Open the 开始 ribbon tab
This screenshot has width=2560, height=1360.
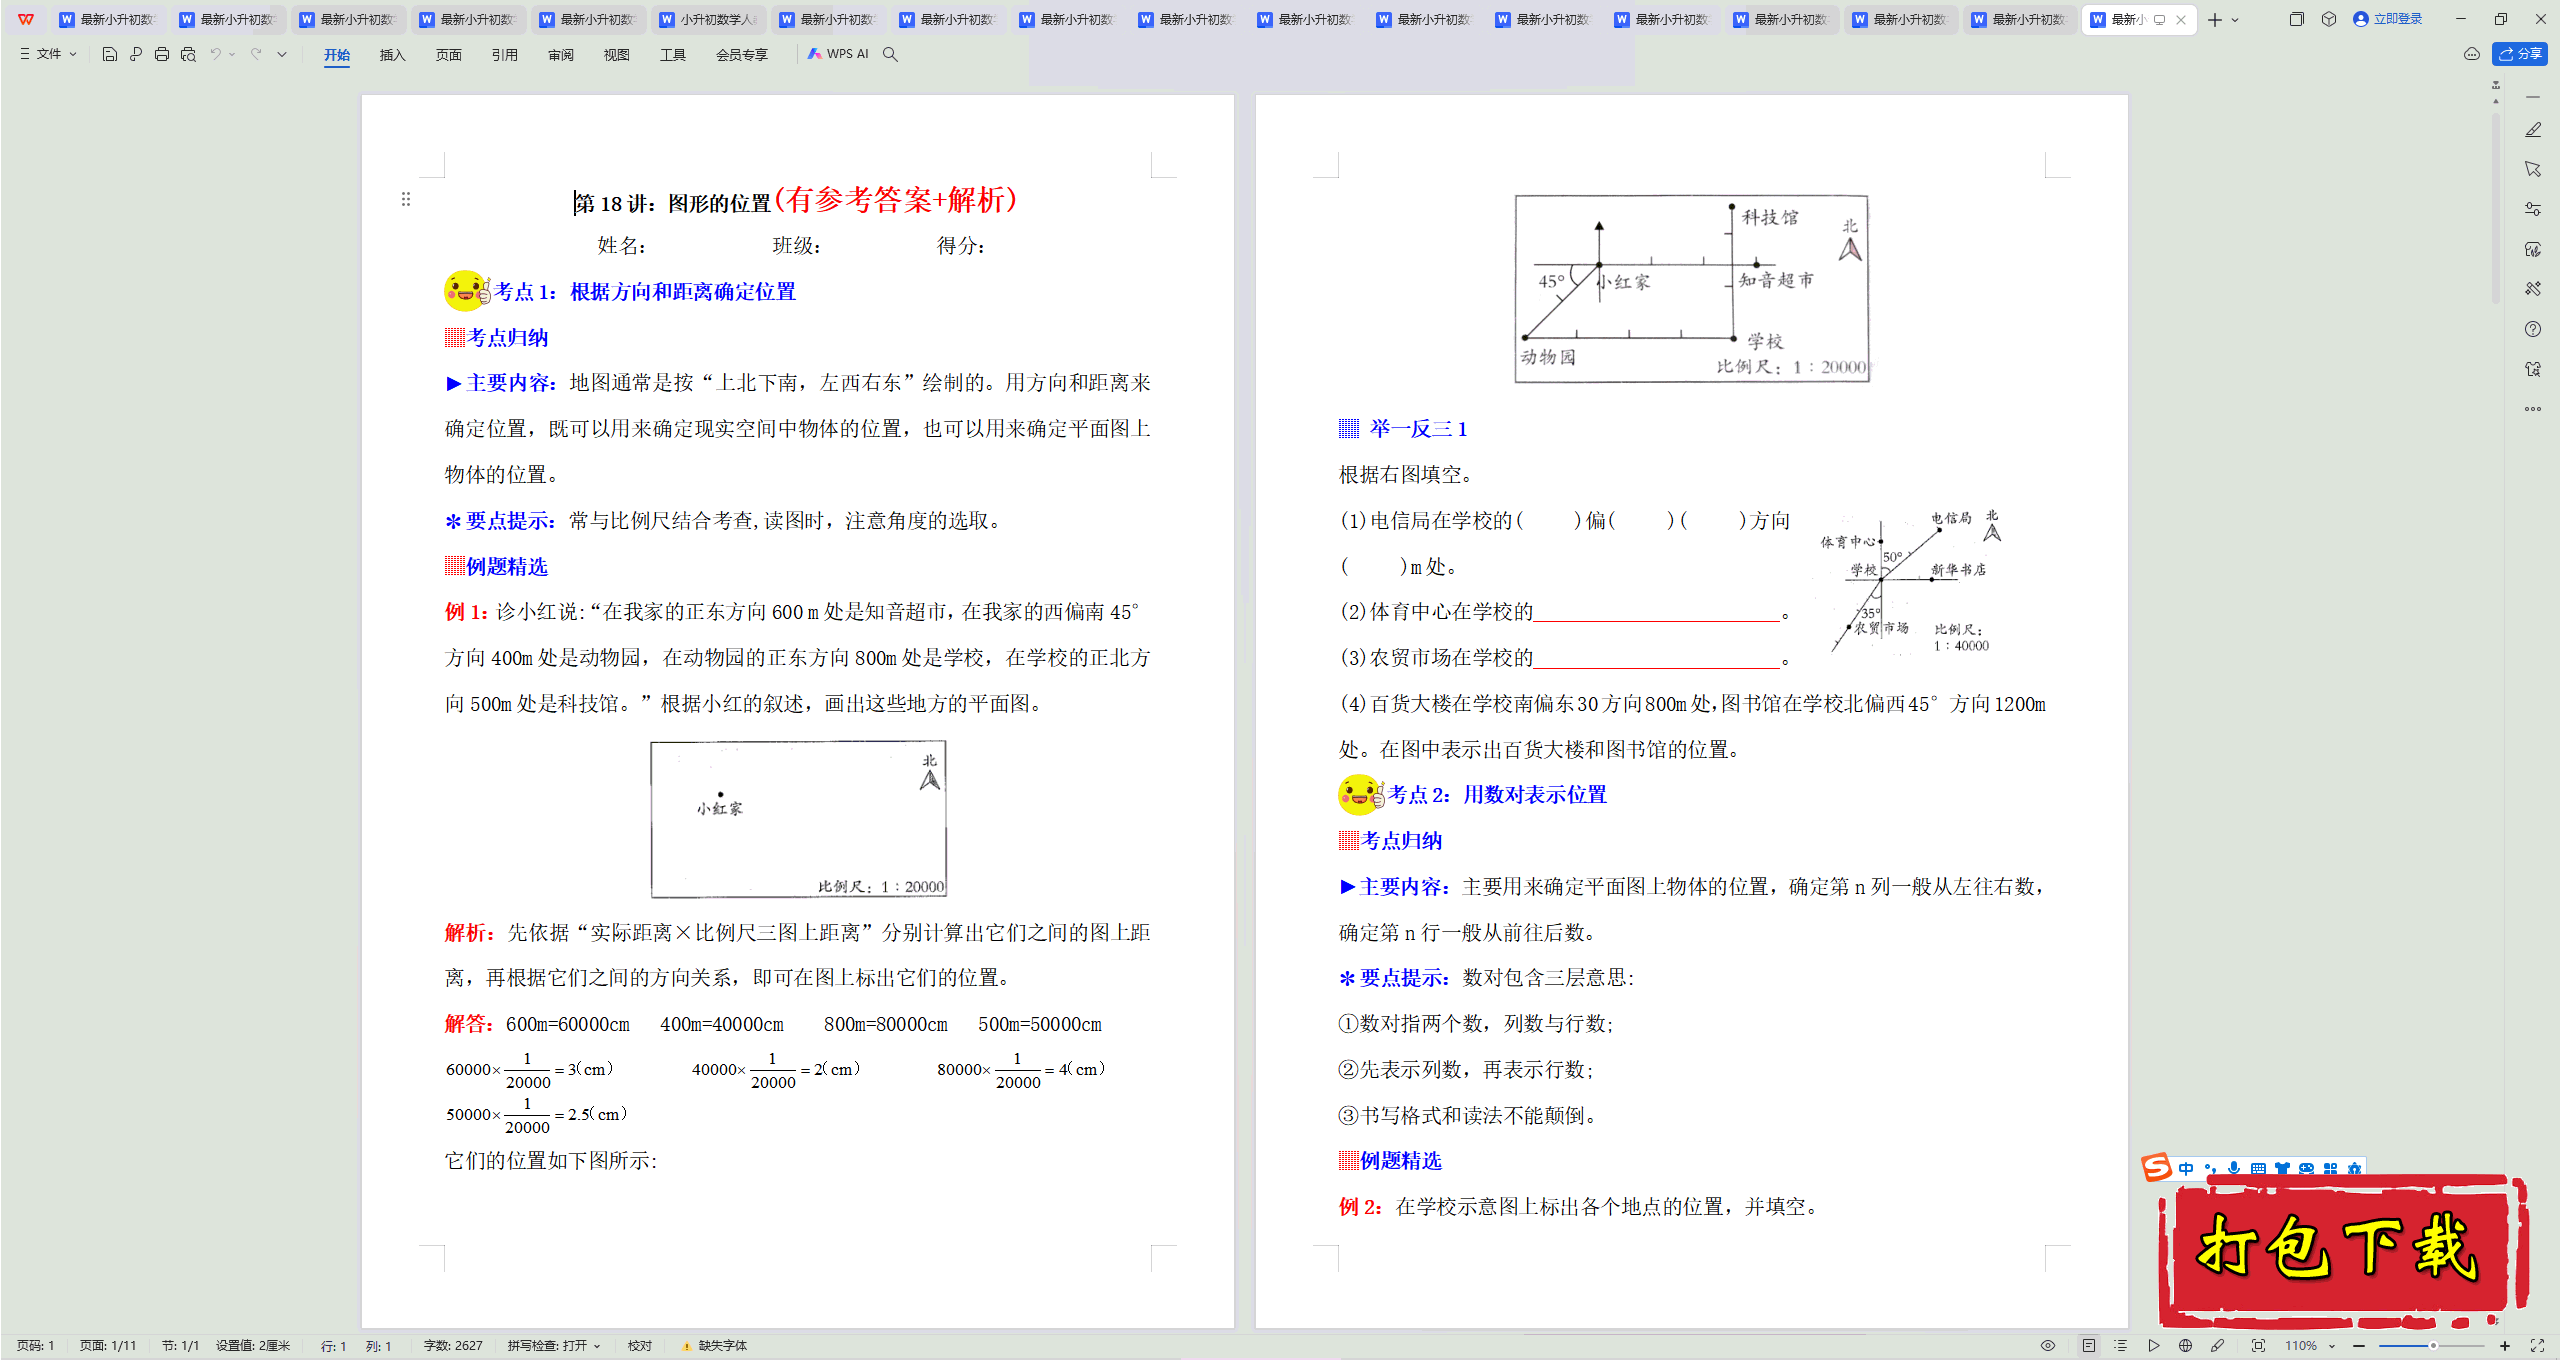tap(337, 55)
